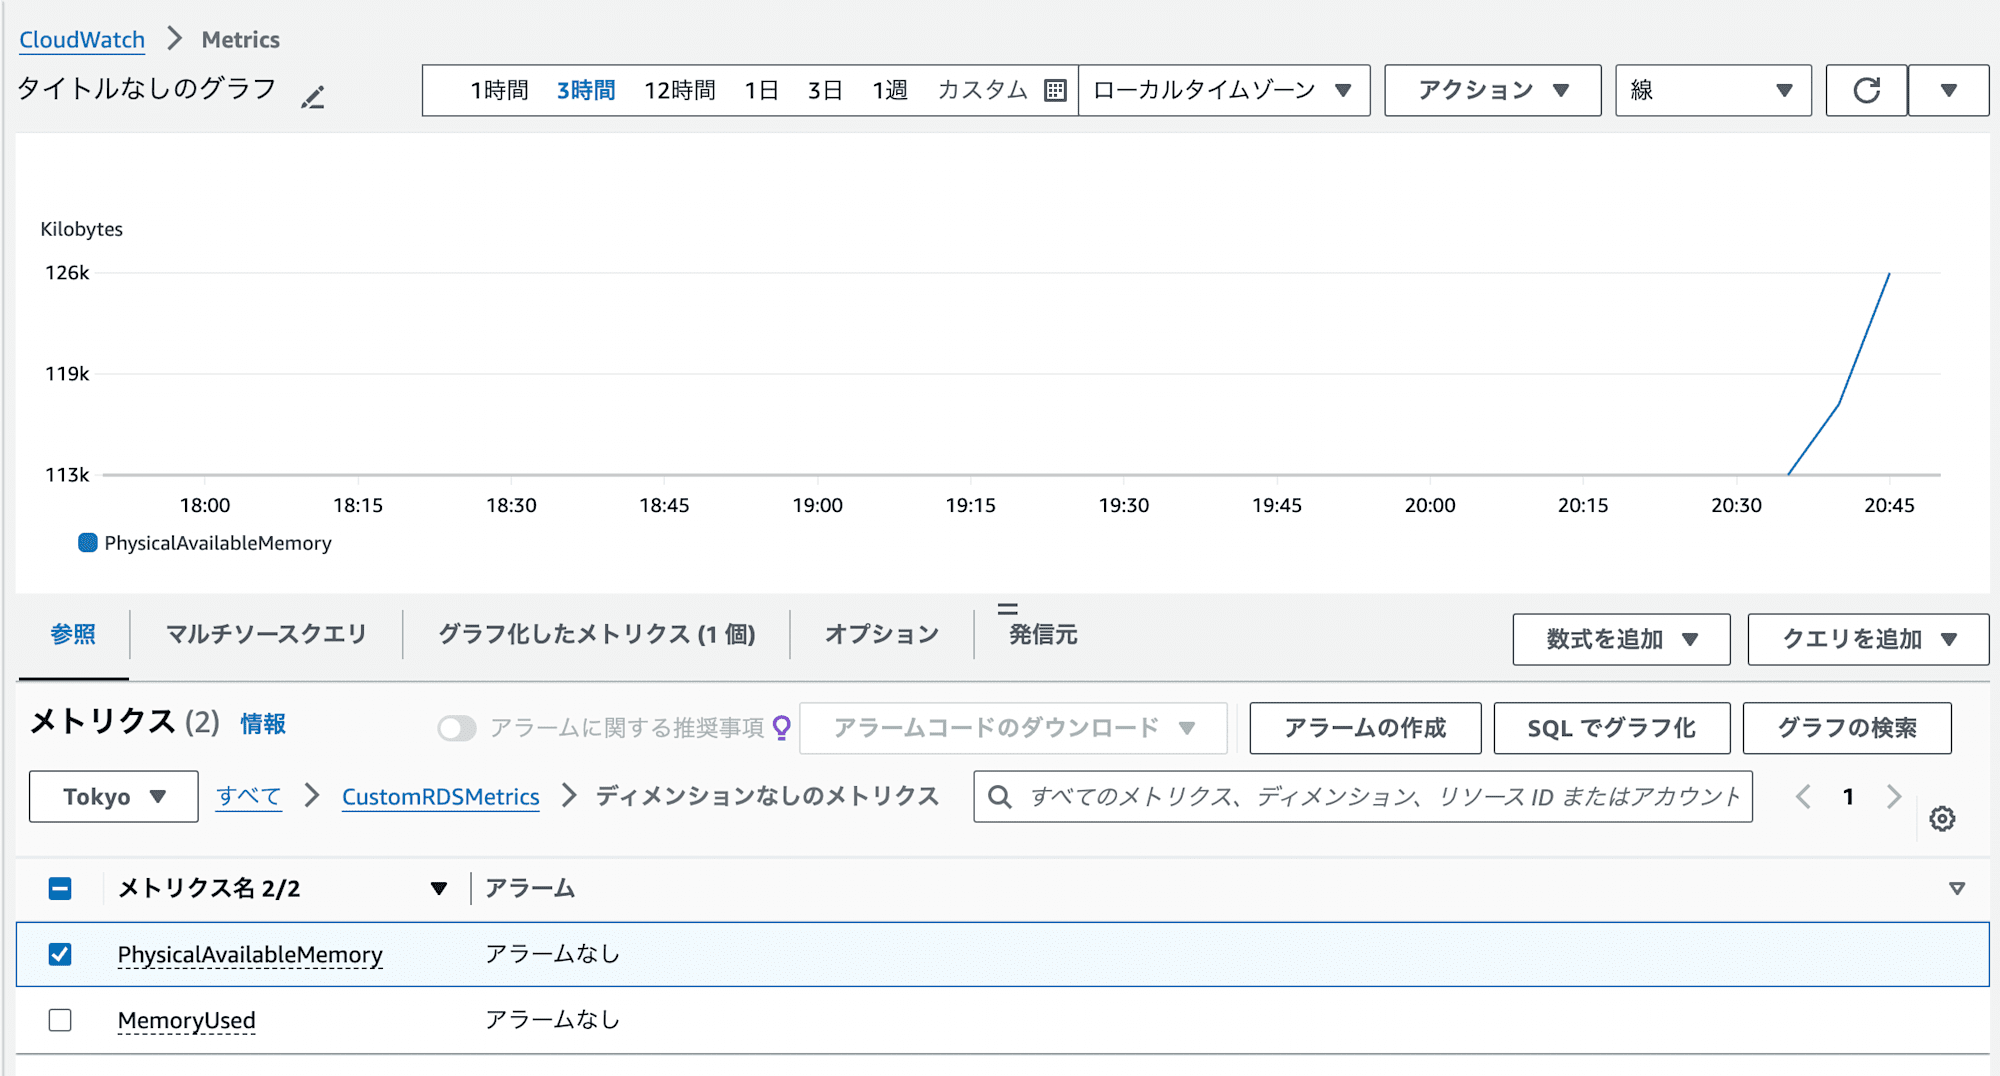Switch to 参照 tab
Image resolution: width=2000 pixels, height=1076 pixels.
point(73,634)
